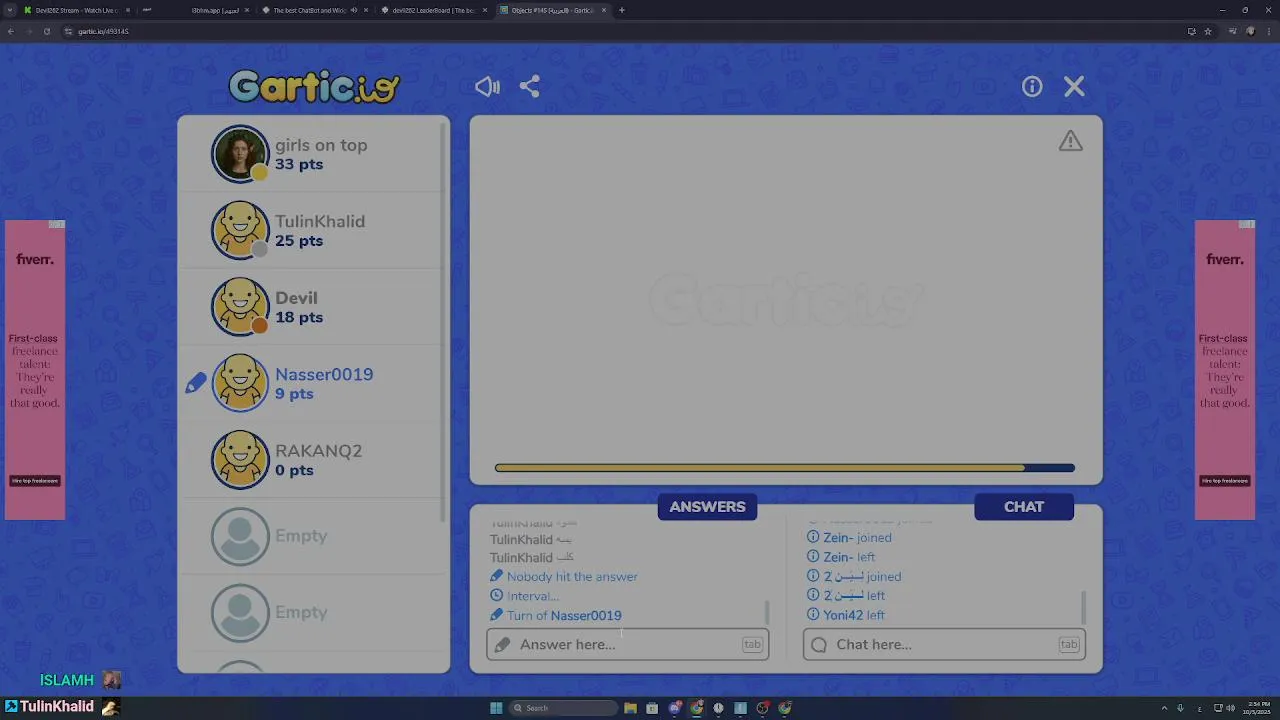This screenshot has width=1280, height=720.
Task: Click the avatar of girls on top
Action: (x=240, y=154)
